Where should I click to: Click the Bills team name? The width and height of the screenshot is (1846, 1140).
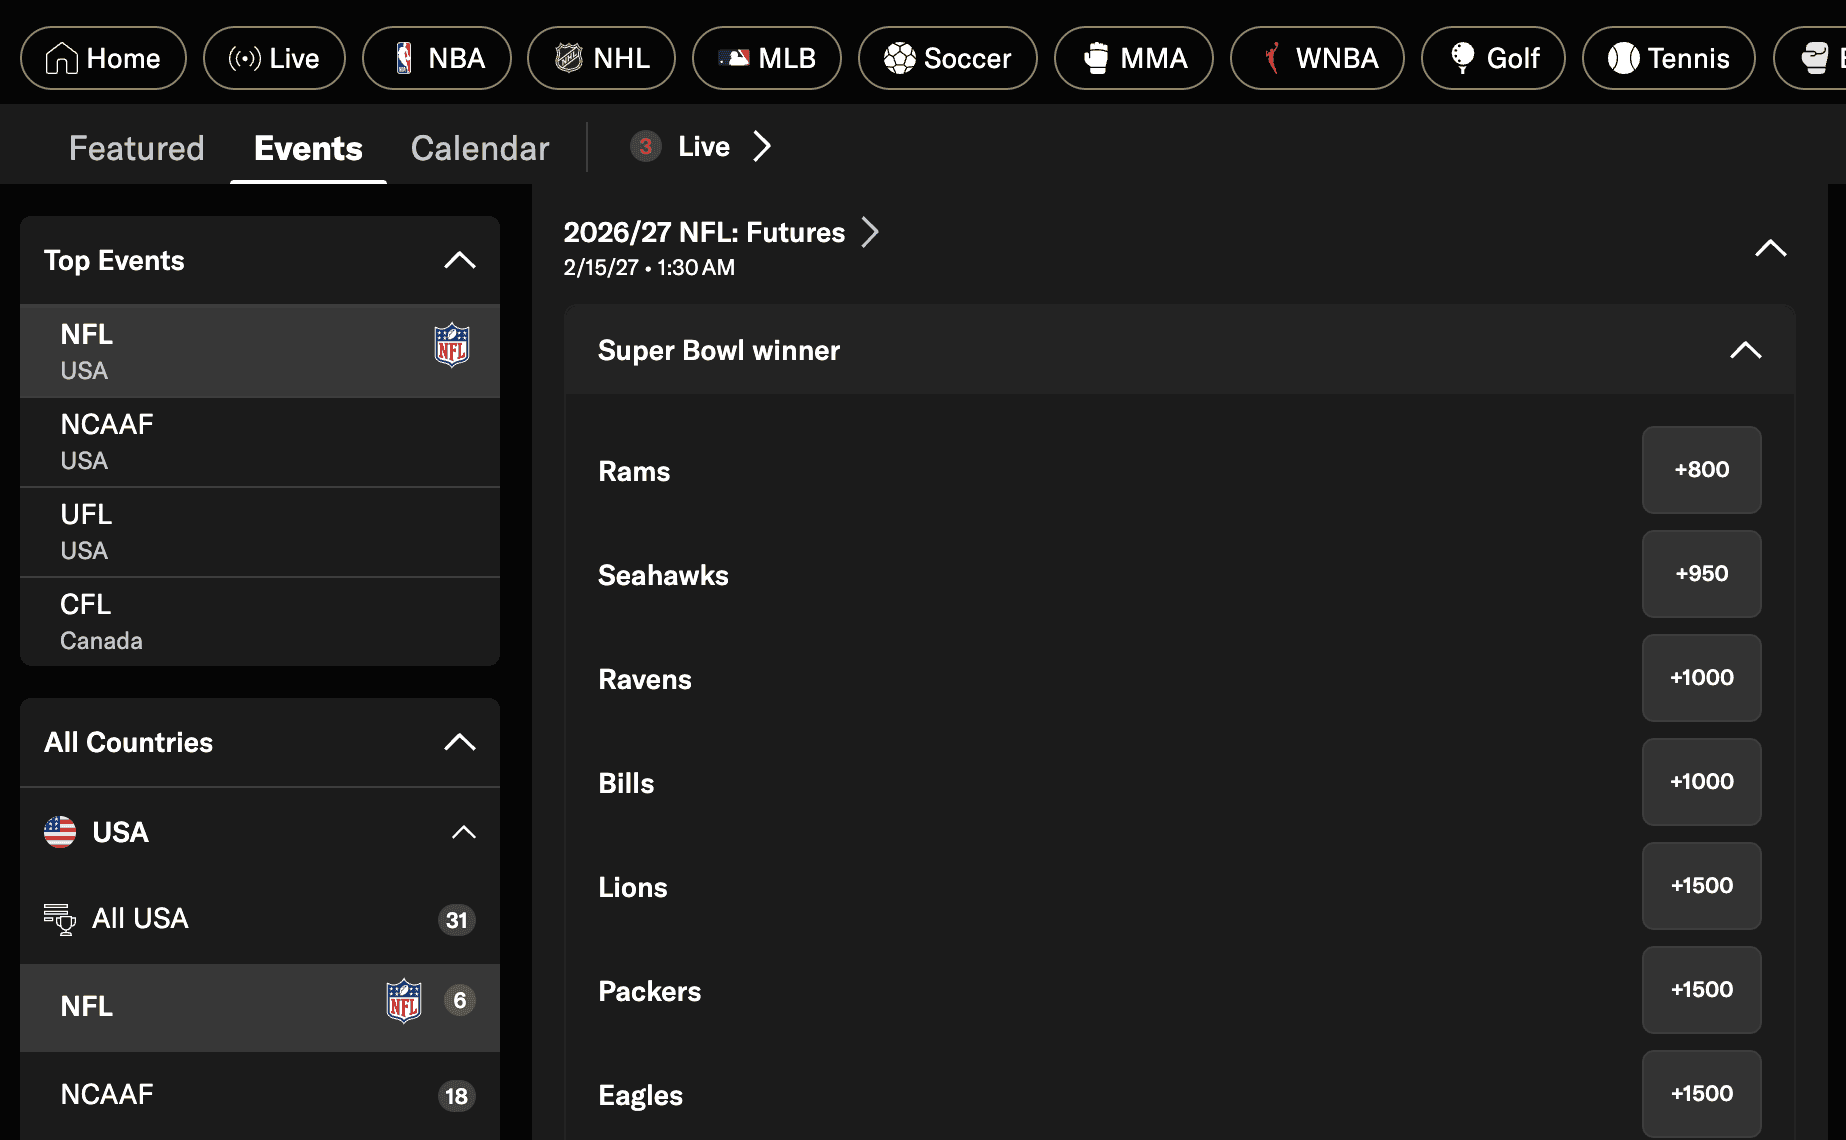tap(626, 783)
